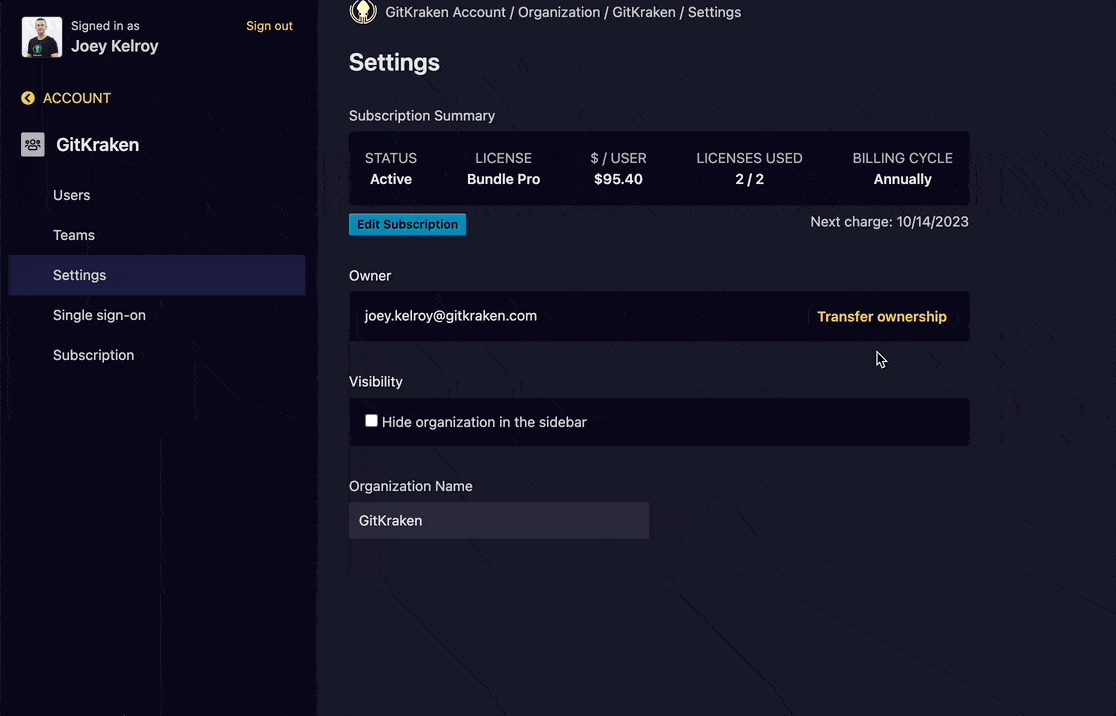Click the yellow back arrow beside ACCOUNT

click(28, 98)
